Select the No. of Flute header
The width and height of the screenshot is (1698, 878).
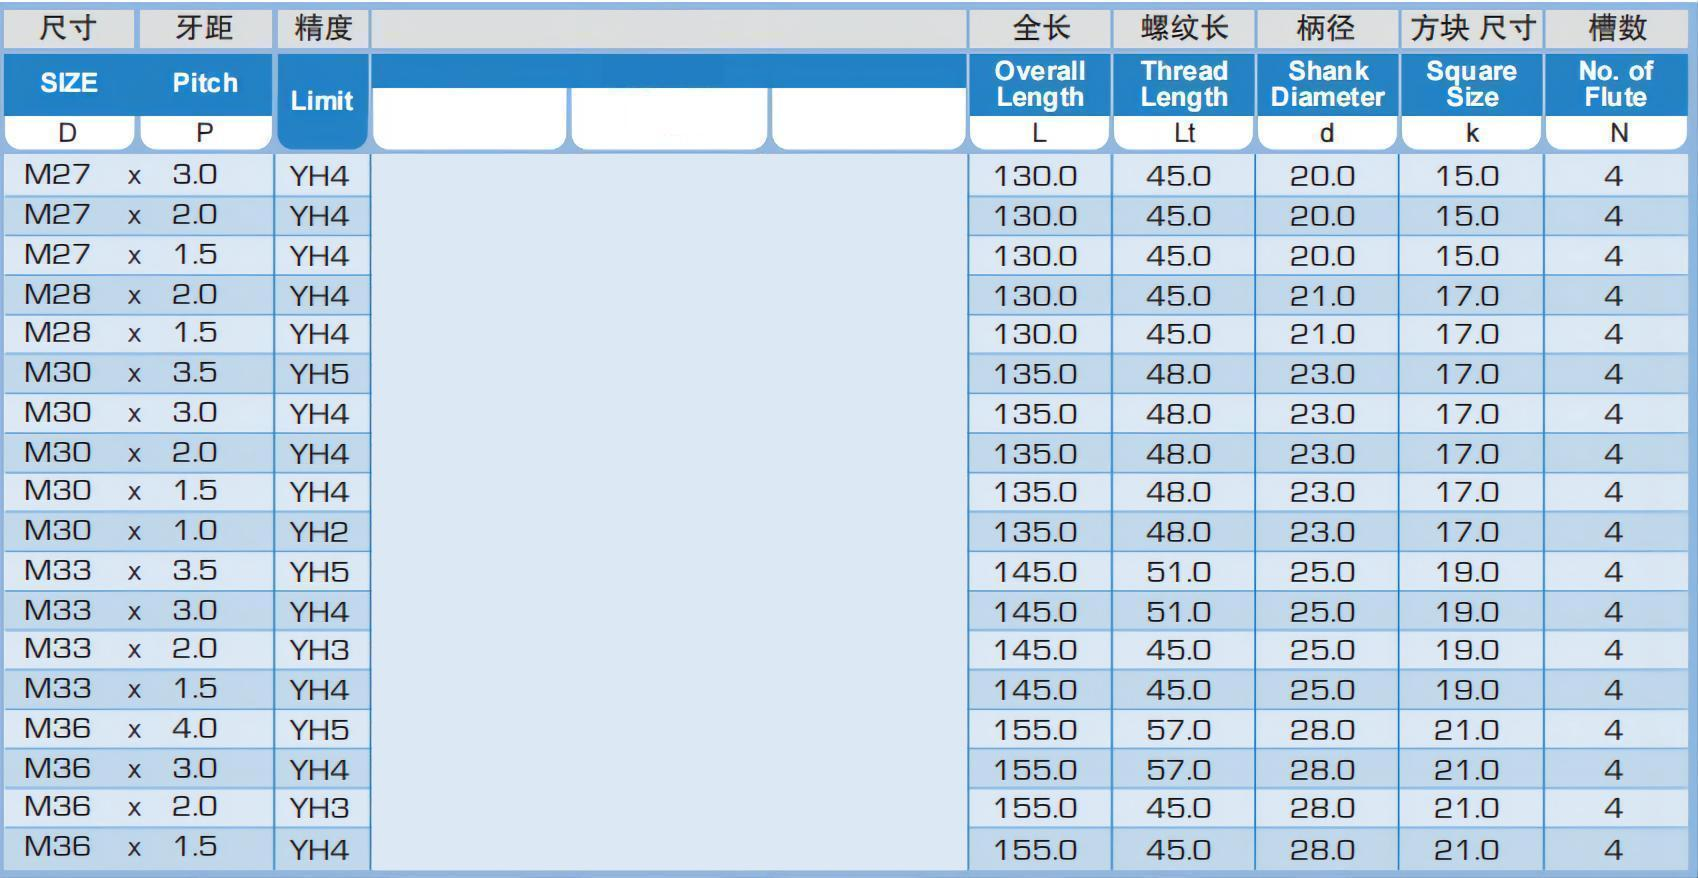coord(1615,84)
